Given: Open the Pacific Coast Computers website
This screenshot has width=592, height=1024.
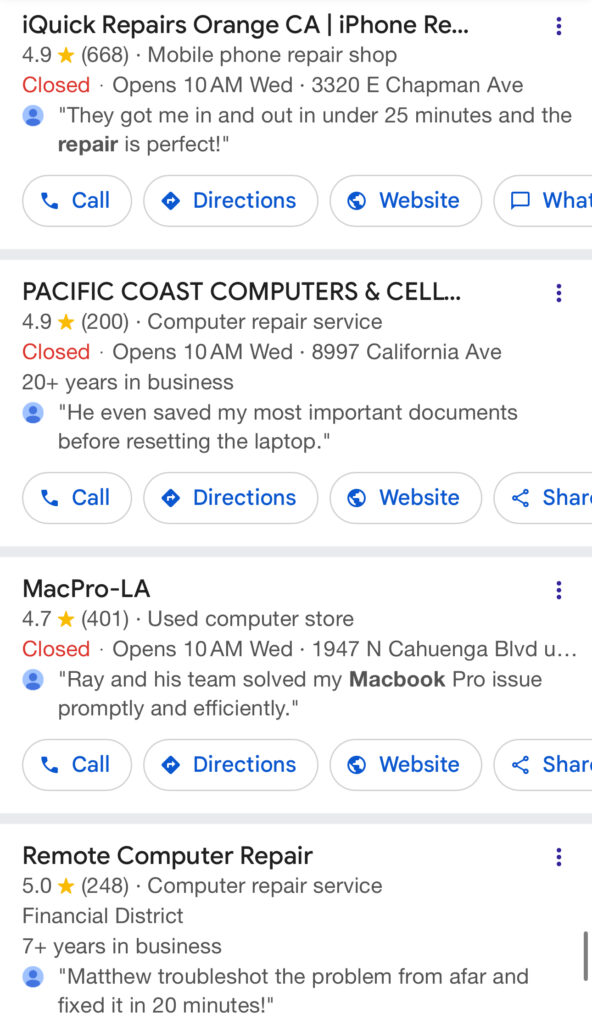Looking at the screenshot, I should point(406,498).
